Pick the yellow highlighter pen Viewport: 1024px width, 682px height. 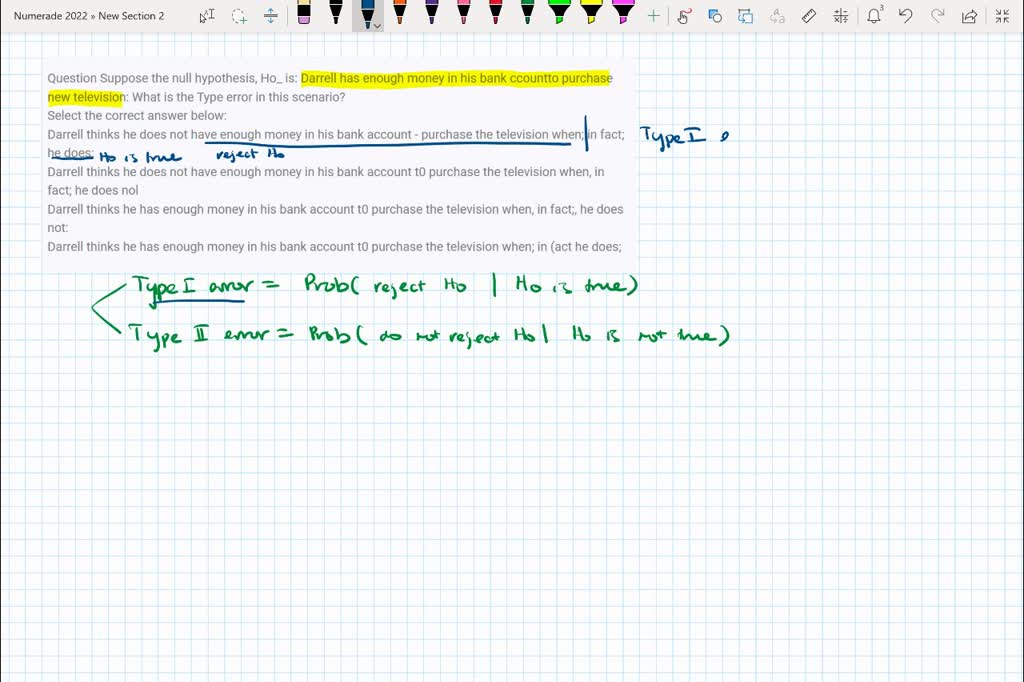592,15
